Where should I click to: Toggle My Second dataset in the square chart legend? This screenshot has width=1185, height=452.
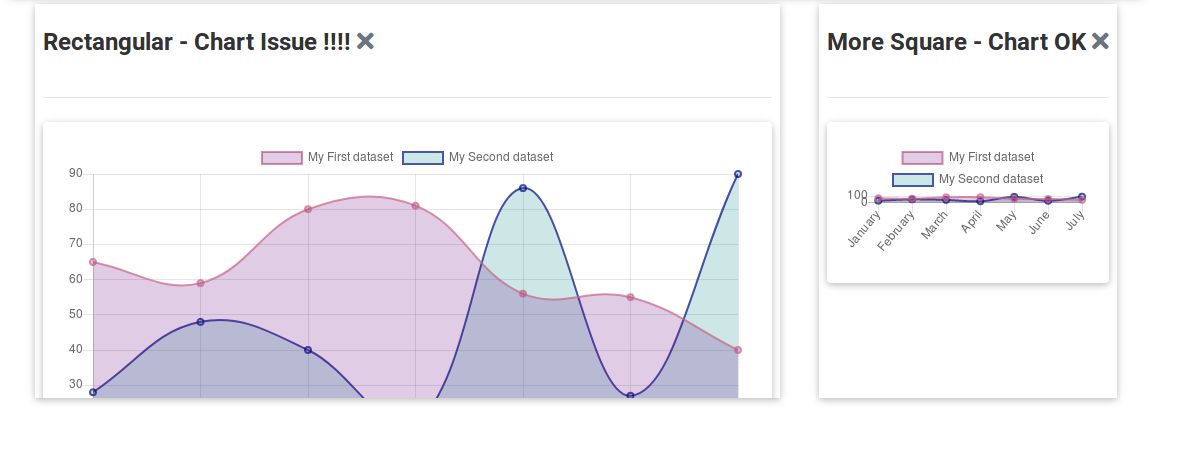968,179
